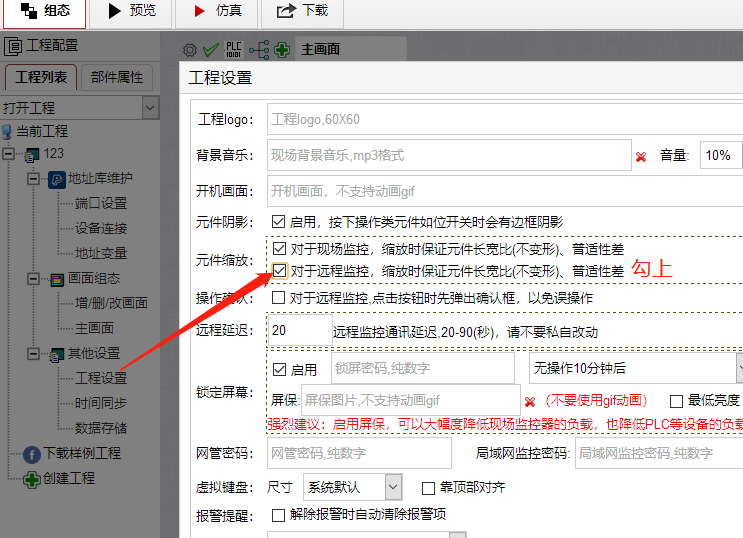Enable the 靠顶部对齐 checkbox

pos(429,488)
